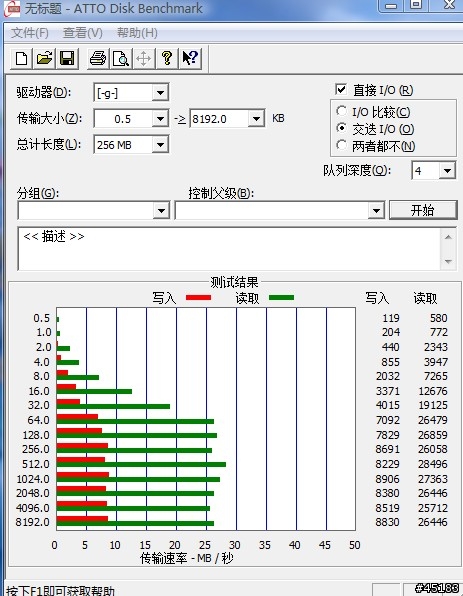Click the 开始 start button
This screenshot has height=596, width=463.
pyautogui.click(x=423, y=210)
